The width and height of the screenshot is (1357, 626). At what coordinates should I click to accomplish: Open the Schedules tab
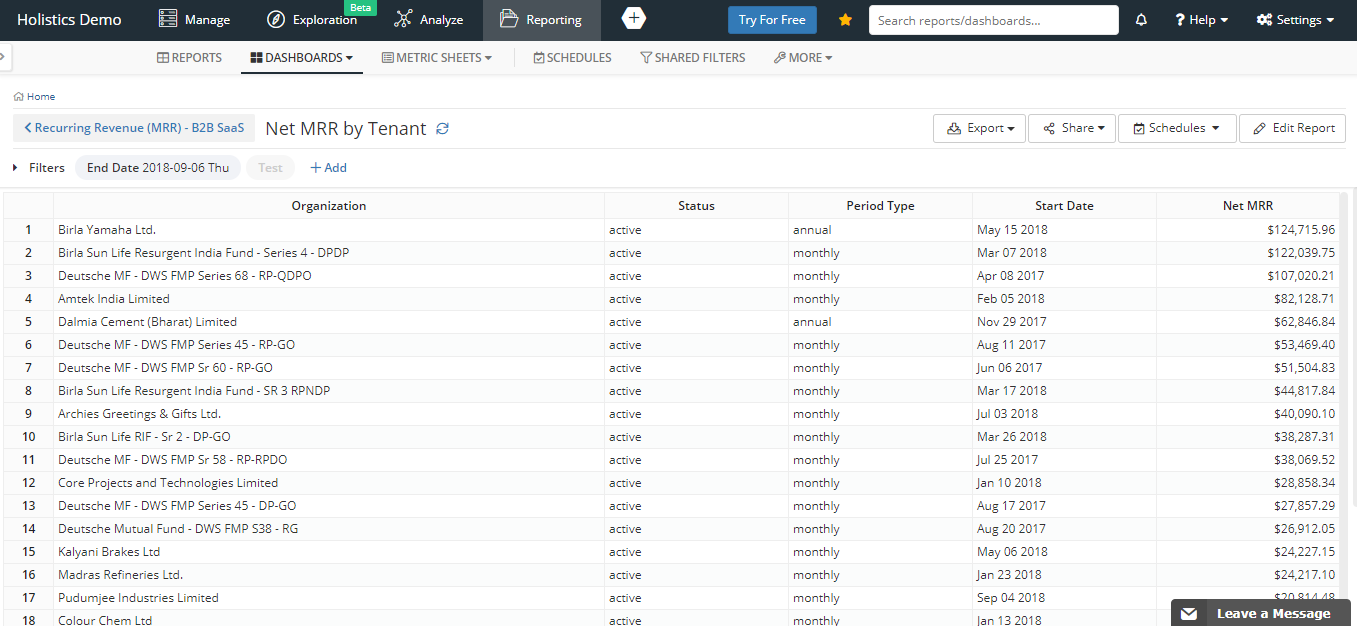pyautogui.click(x=572, y=58)
